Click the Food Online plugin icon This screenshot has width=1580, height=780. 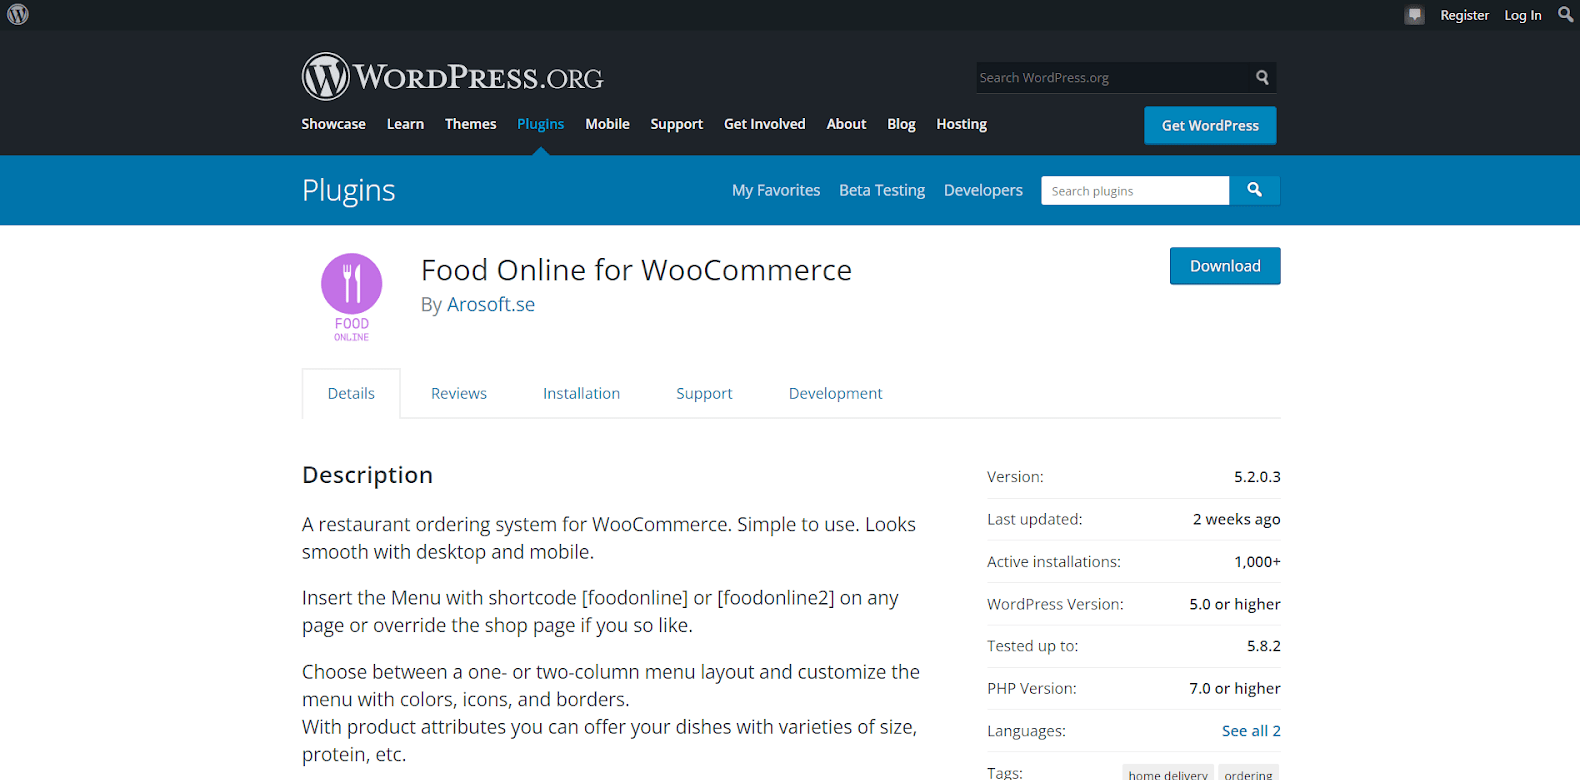351,297
